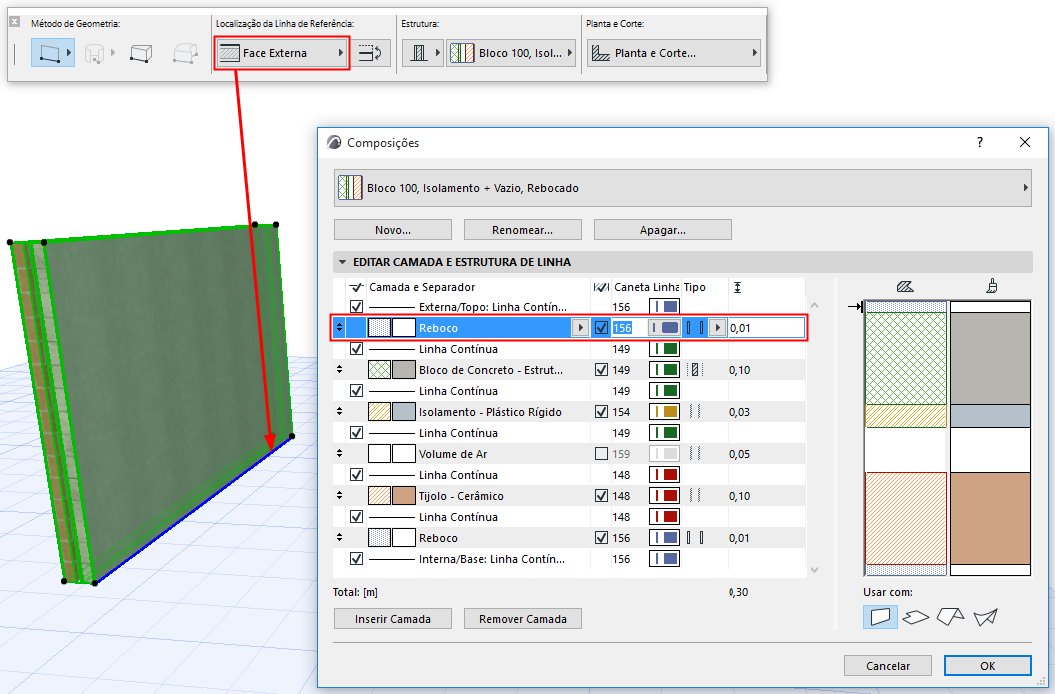Viewport: 1055px width, 694px height.
Task: Open the Bloco 100, Isol... composite dropdown
Action: pyautogui.click(x=511, y=53)
